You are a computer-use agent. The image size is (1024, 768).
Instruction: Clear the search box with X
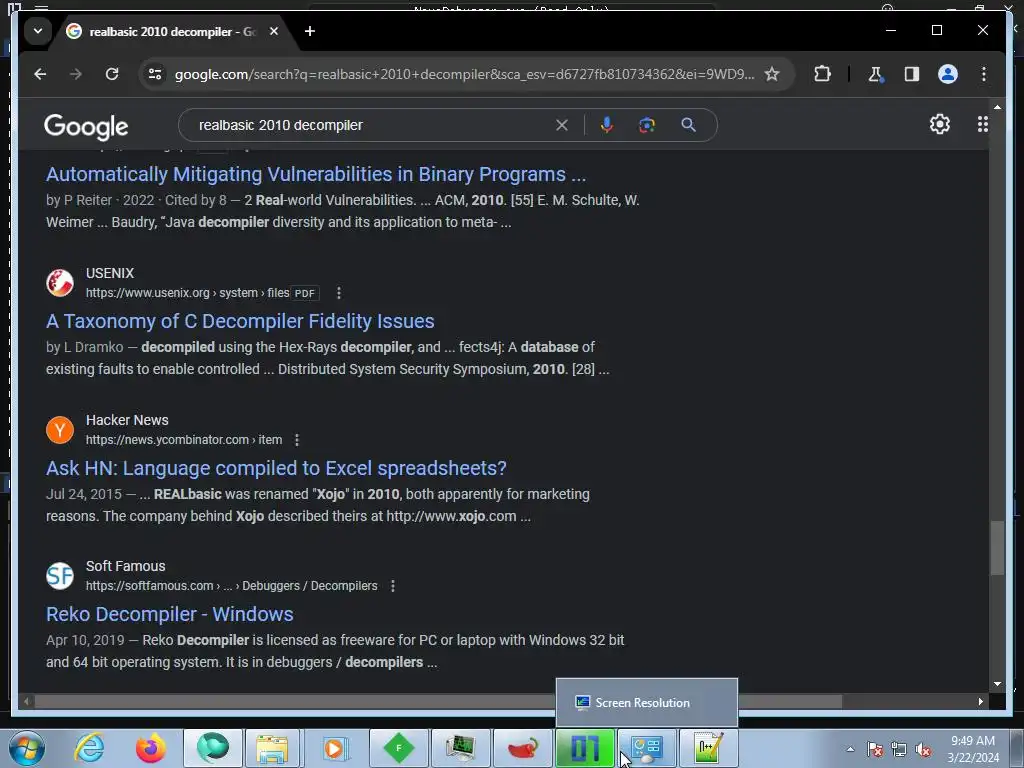(562, 125)
